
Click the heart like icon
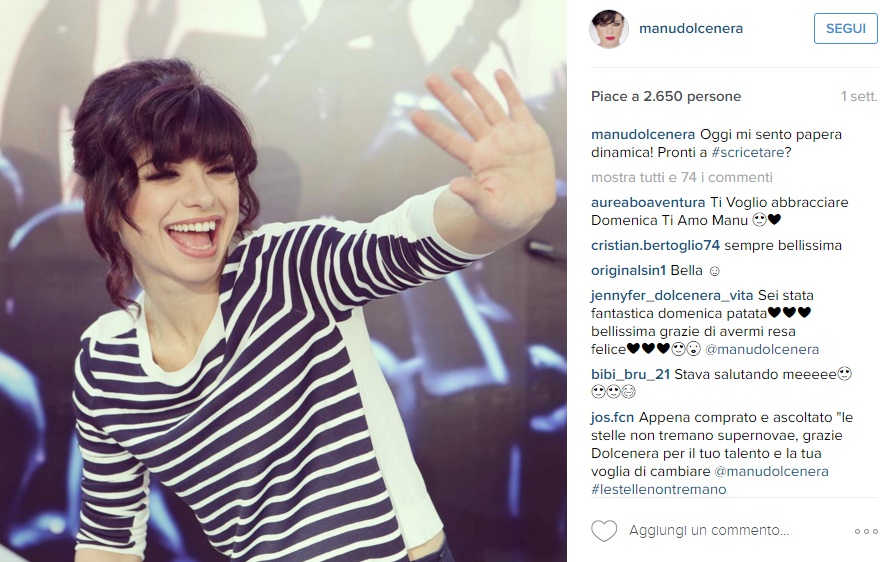604,531
